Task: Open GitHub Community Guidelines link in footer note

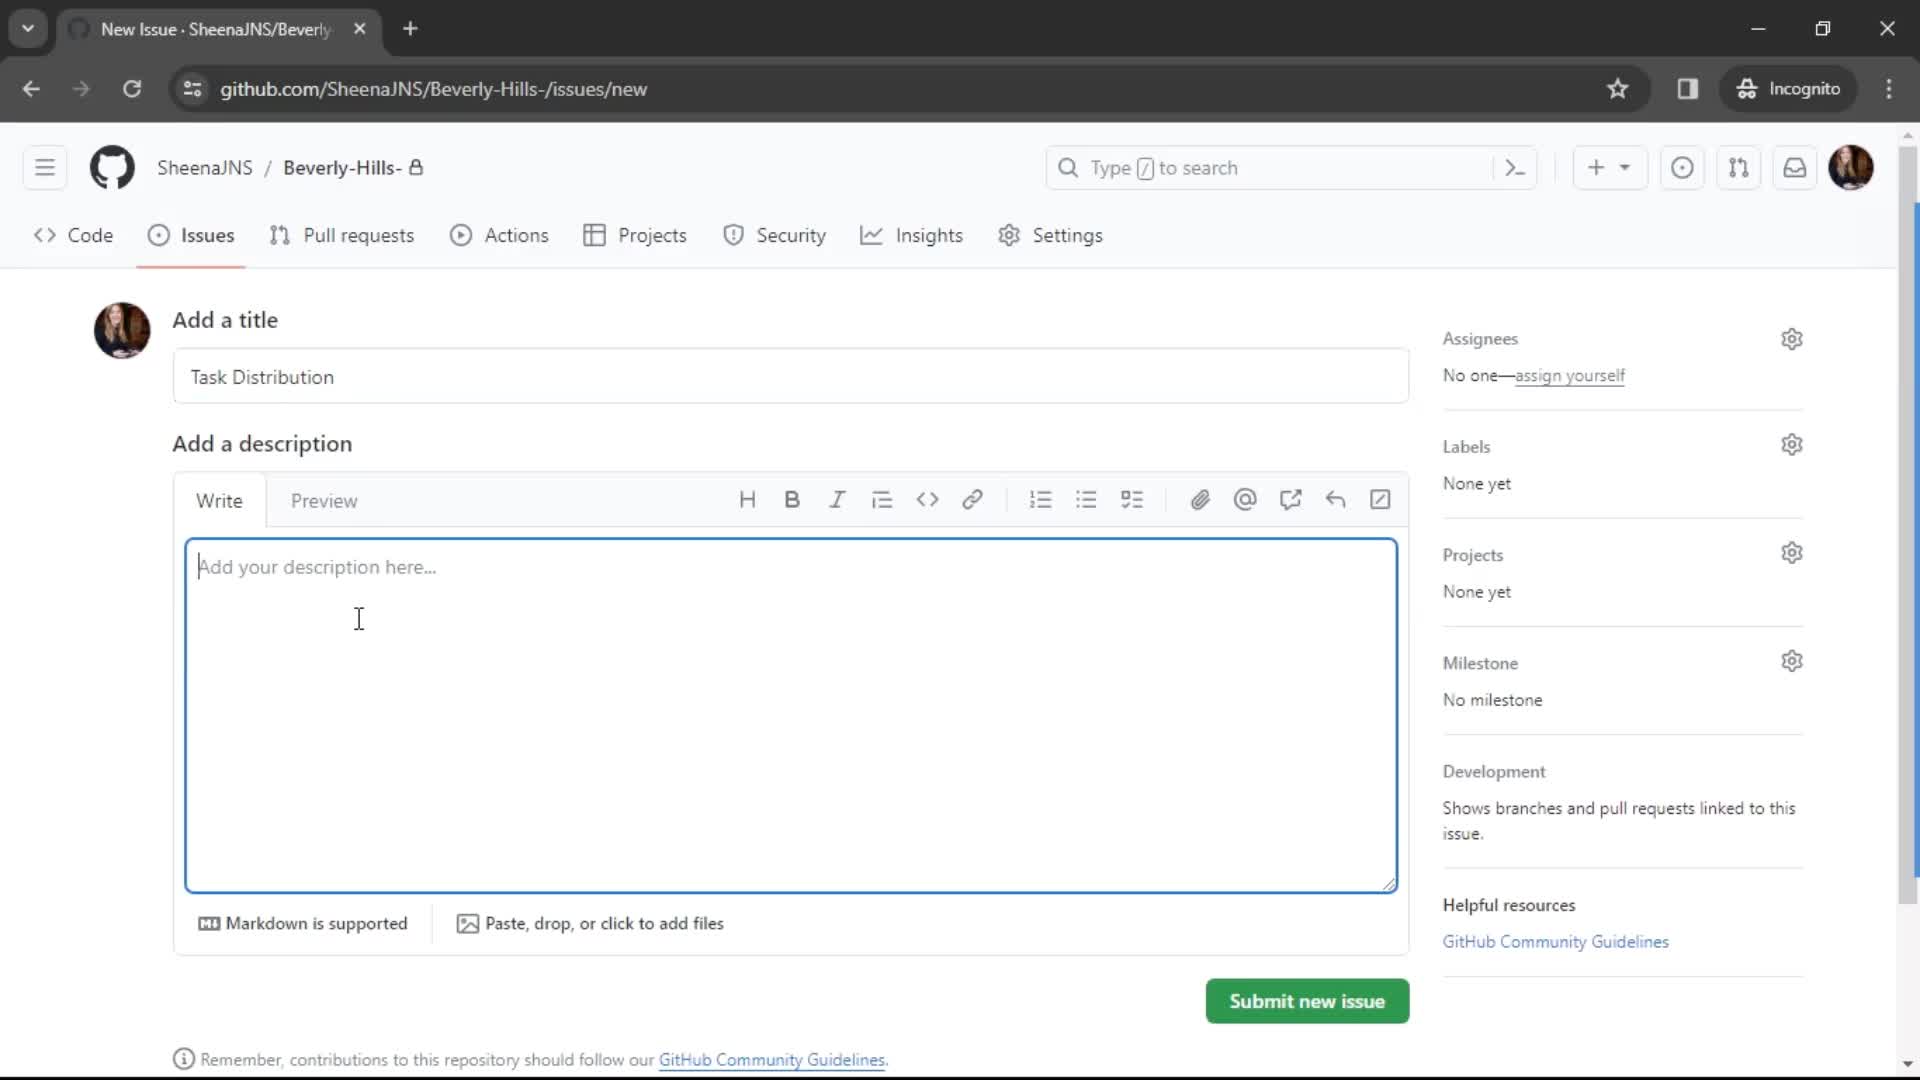Action: (771, 1060)
